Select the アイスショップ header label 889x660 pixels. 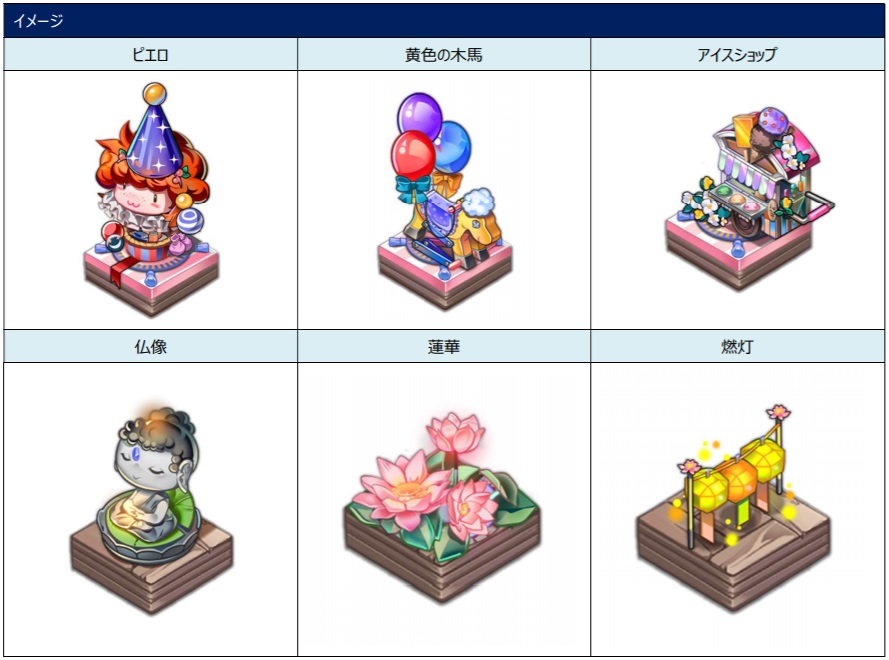click(x=736, y=54)
